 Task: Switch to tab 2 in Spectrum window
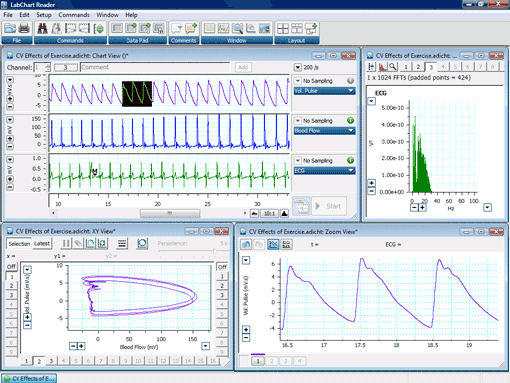418,67
